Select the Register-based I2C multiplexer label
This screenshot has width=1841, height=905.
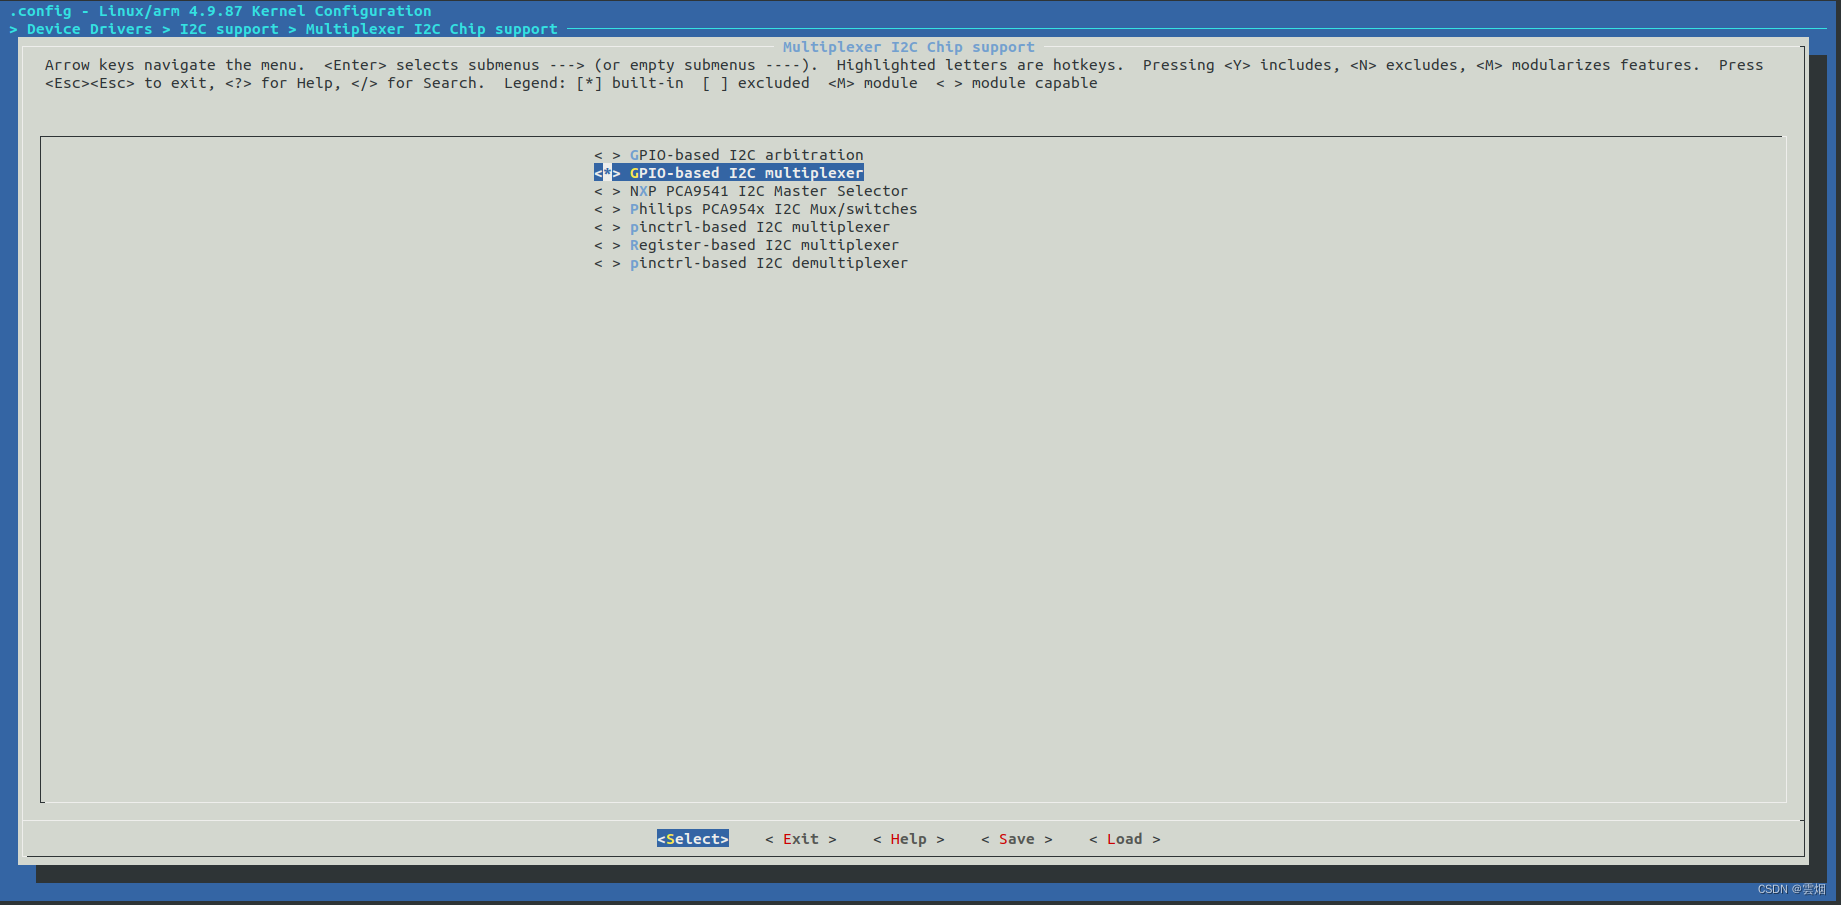[764, 244]
